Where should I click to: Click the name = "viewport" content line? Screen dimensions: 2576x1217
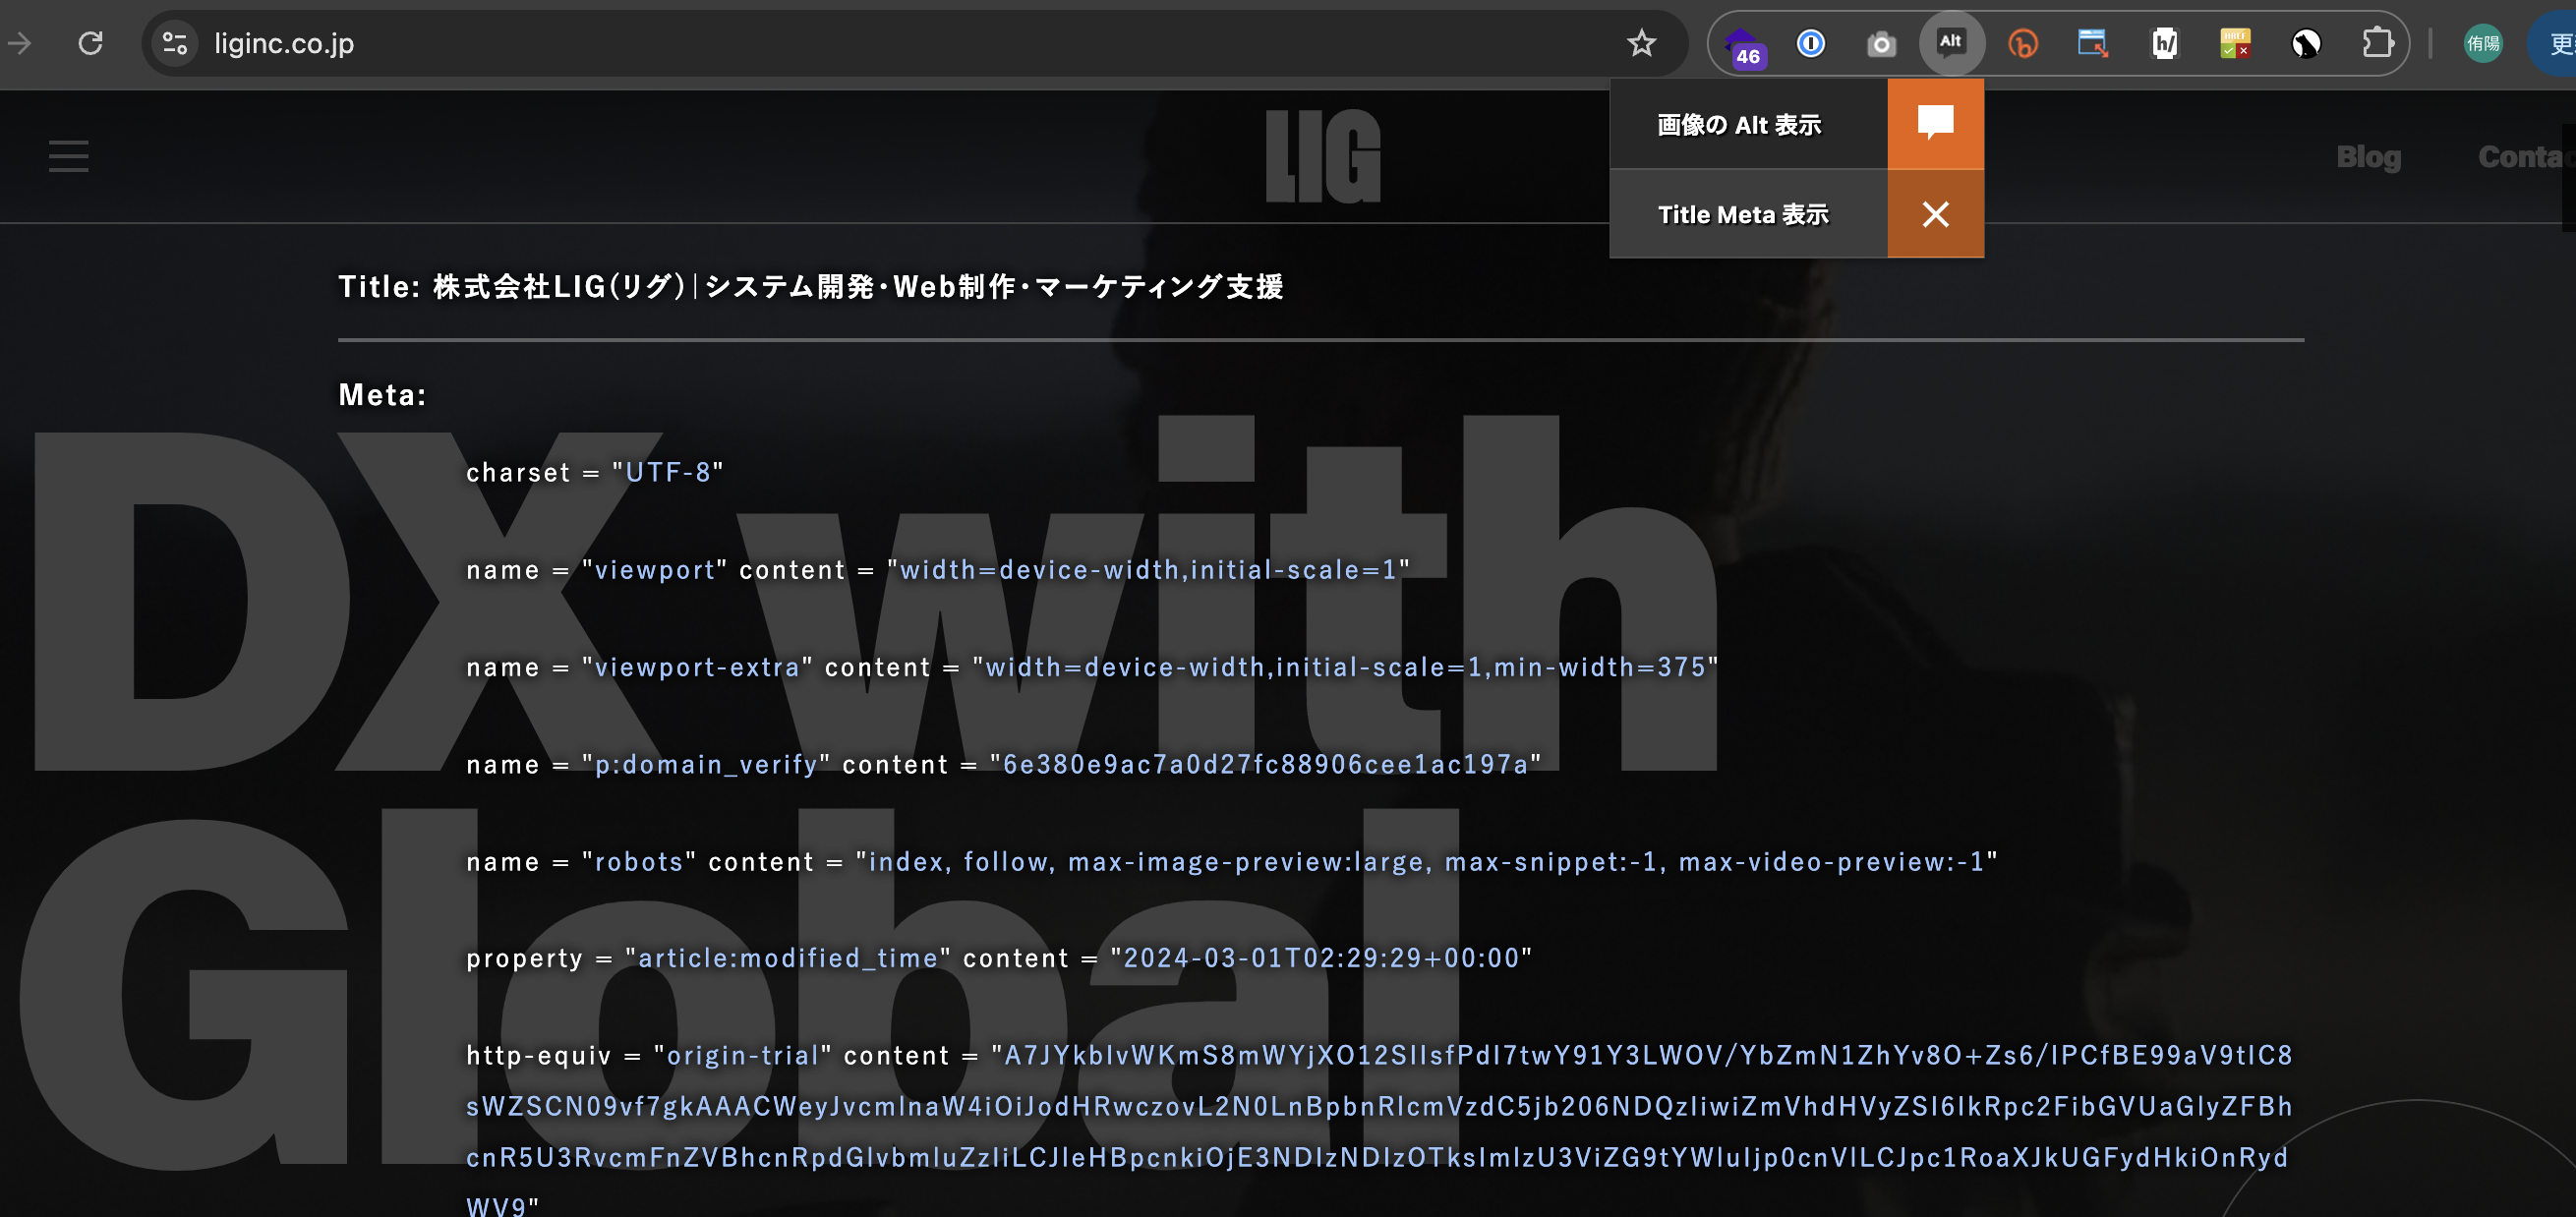tap(938, 569)
